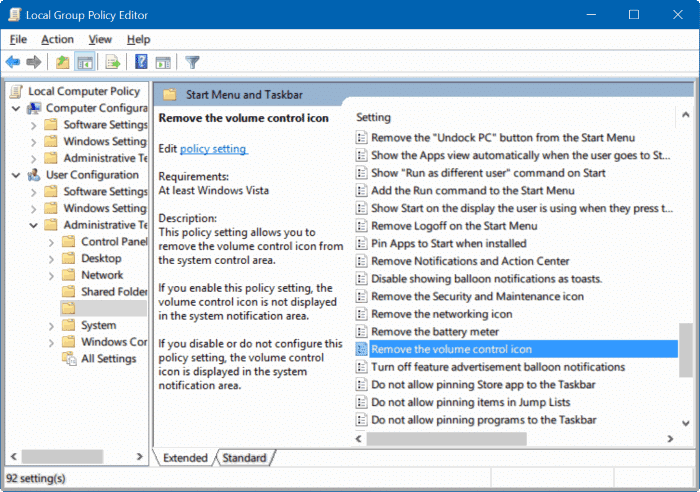Expand Software Settings under Computer Configuration
This screenshot has width=700, height=492.
pyautogui.click(x=33, y=125)
